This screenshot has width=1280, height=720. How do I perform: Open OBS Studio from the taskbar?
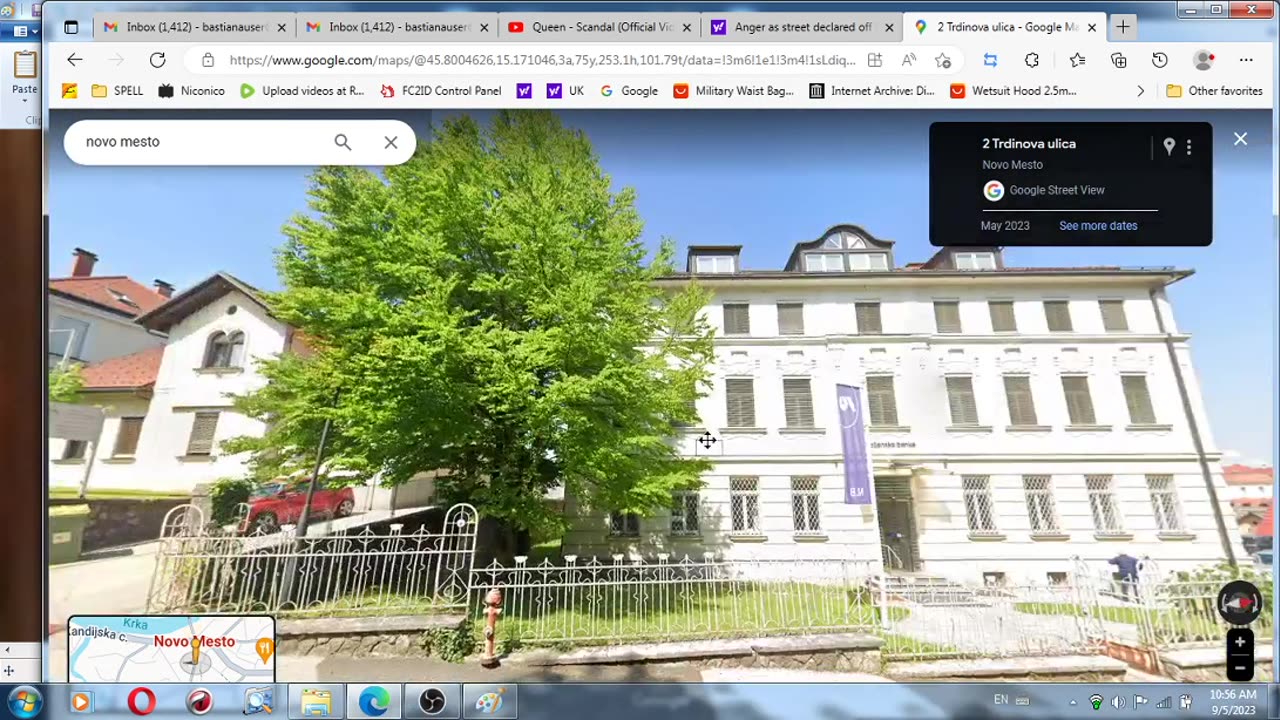pos(432,702)
